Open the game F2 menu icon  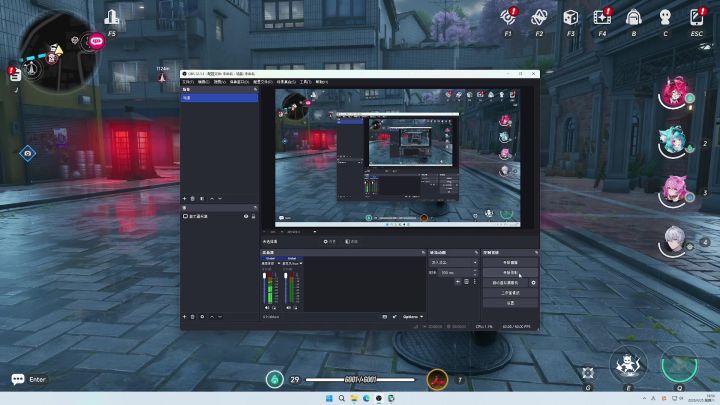(539, 18)
